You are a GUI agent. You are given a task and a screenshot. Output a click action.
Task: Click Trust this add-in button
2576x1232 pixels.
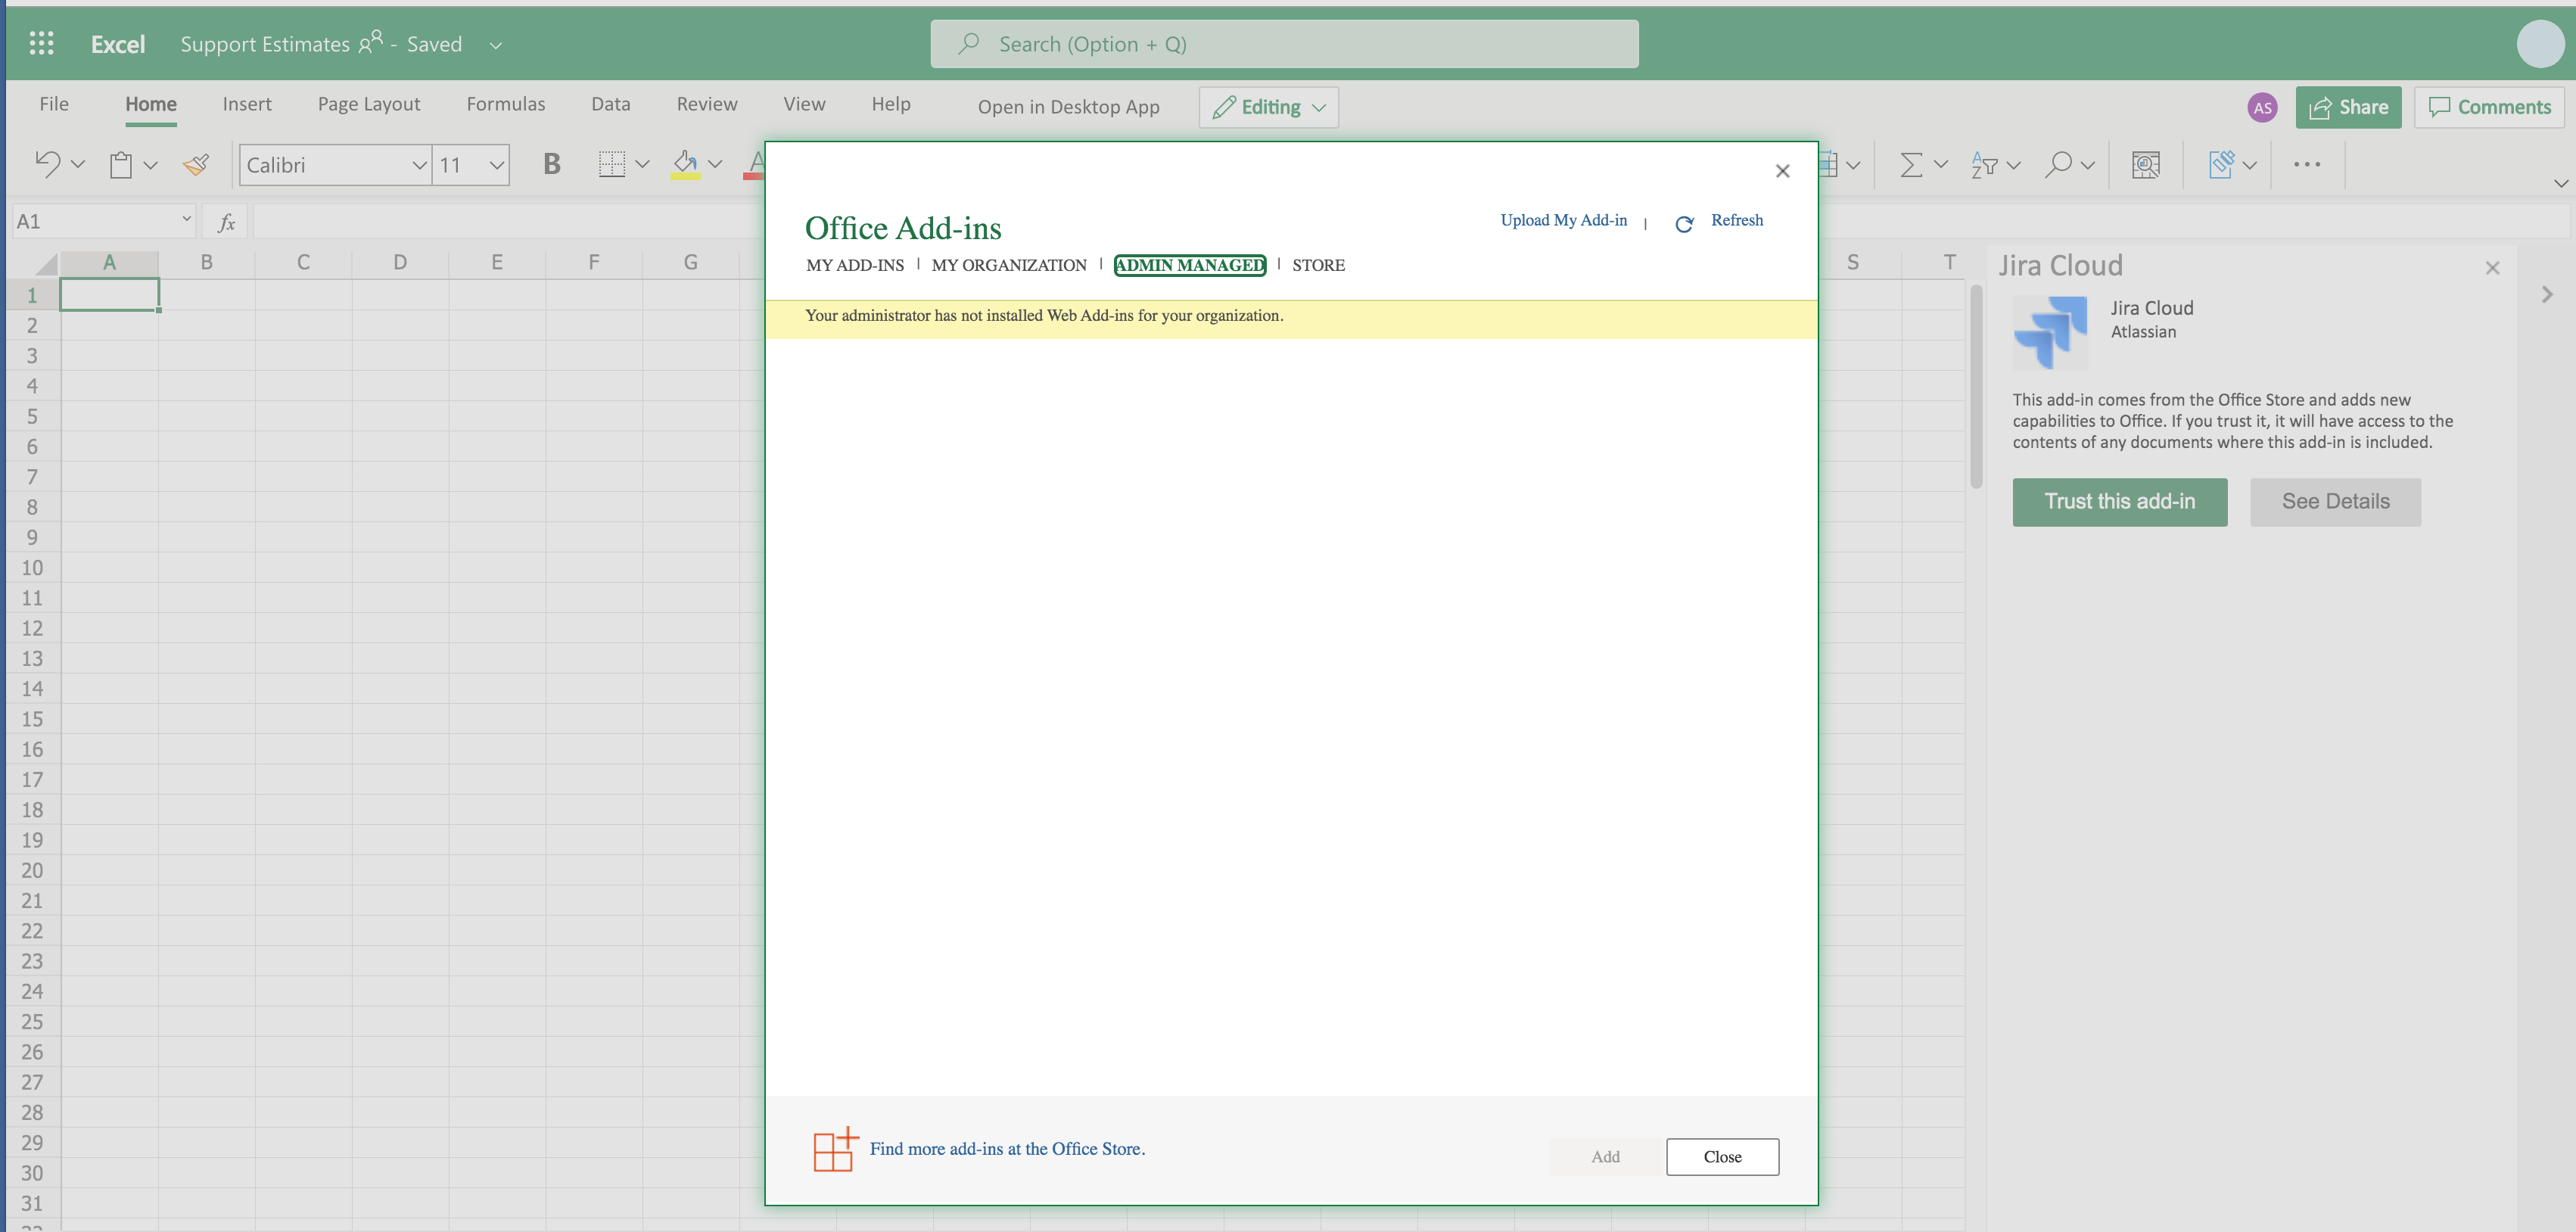[x=2119, y=501]
